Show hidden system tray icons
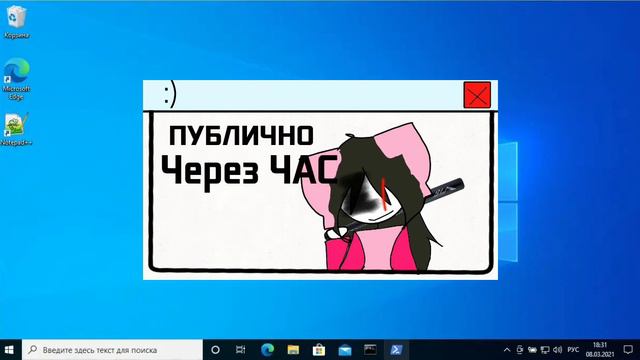The image size is (640, 360). pos(507,350)
